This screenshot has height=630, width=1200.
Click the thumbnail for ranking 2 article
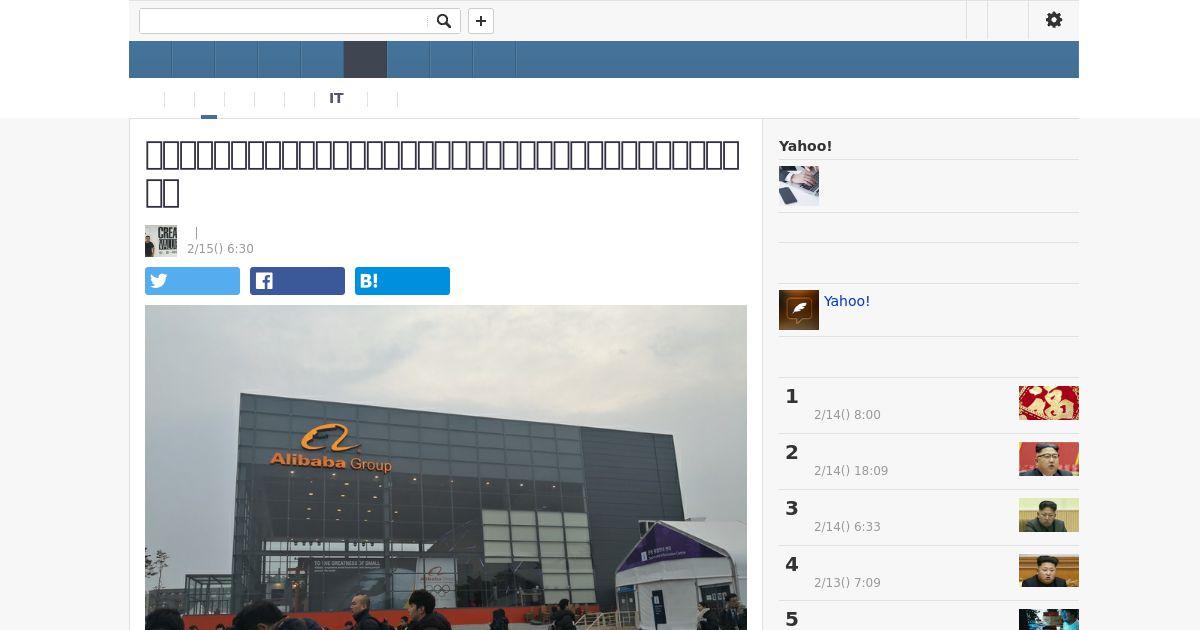[1049, 459]
